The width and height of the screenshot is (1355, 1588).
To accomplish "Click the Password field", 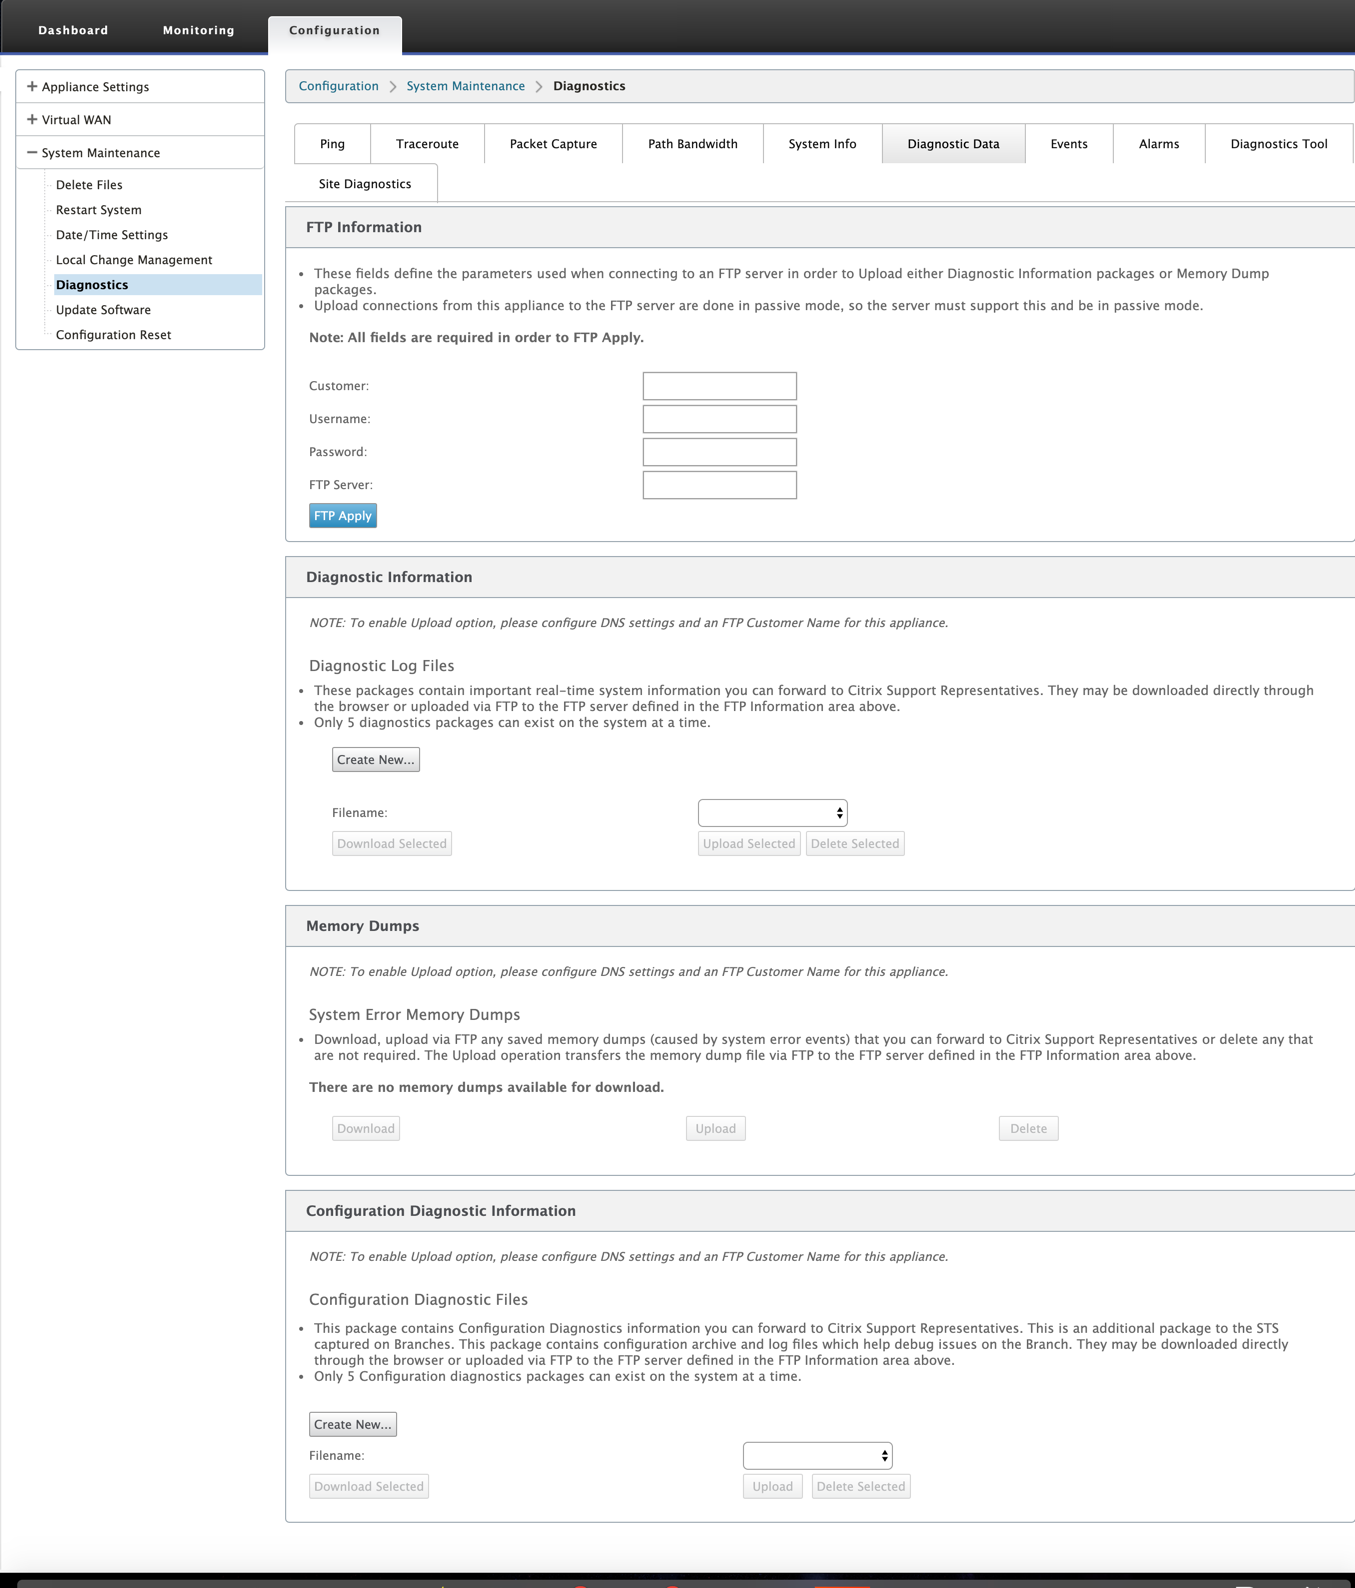I will (719, 452).
